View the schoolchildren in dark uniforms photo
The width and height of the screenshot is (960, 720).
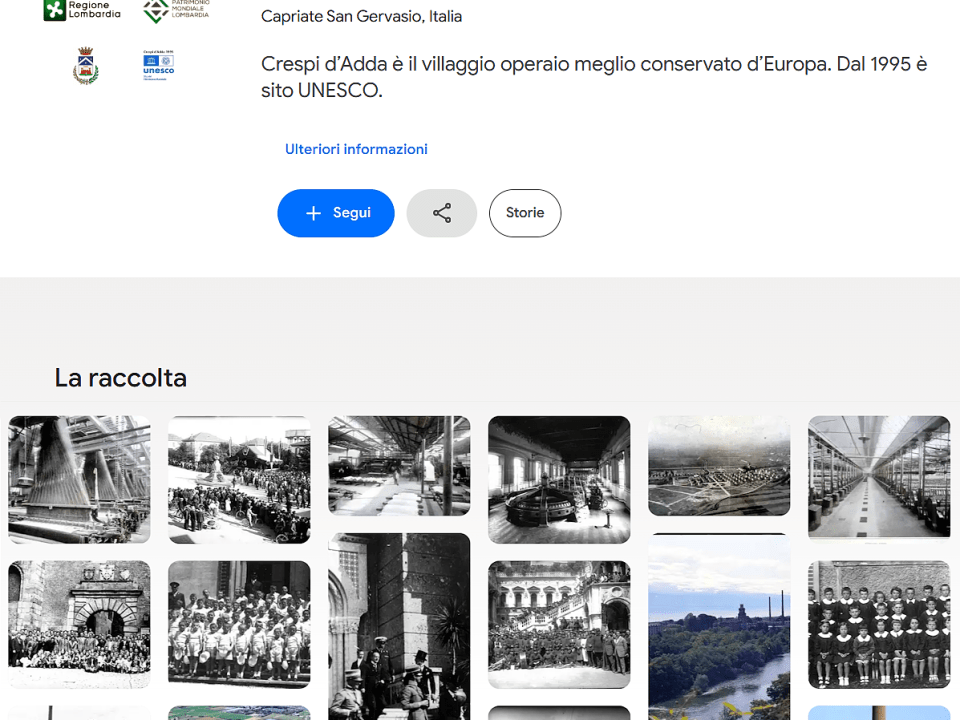pos(879,624)
